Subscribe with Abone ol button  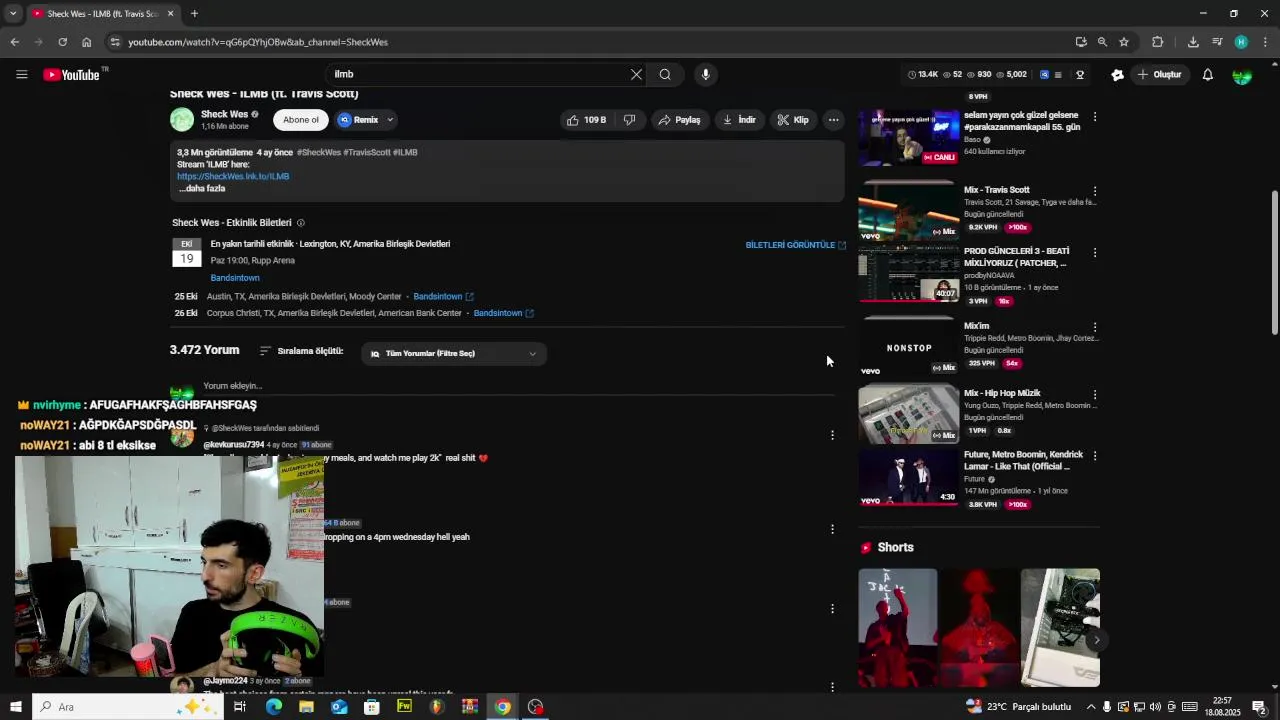pyautogui.click(x=301, y=120)
